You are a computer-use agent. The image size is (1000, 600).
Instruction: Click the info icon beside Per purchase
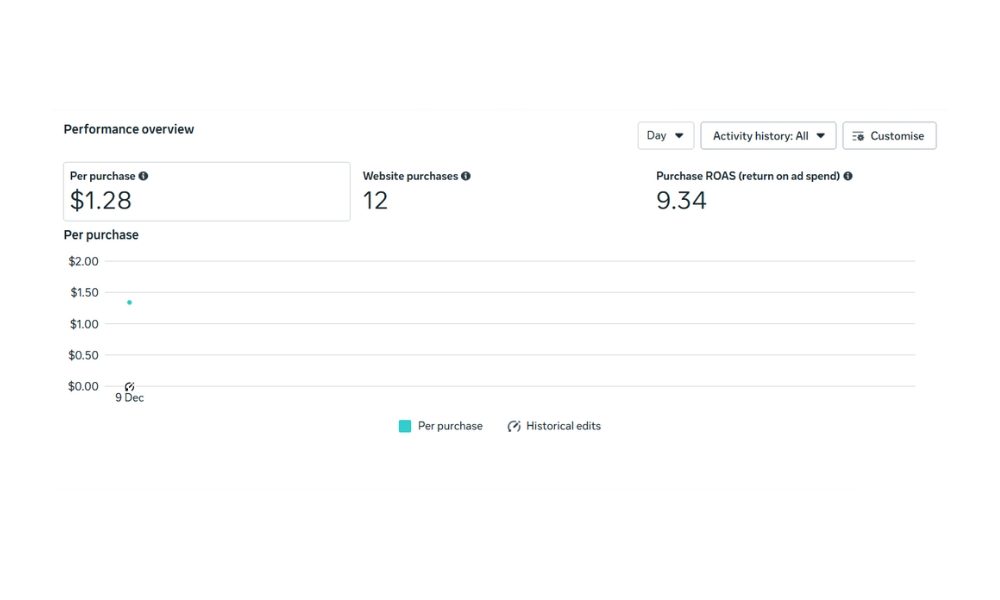(143, 176)
